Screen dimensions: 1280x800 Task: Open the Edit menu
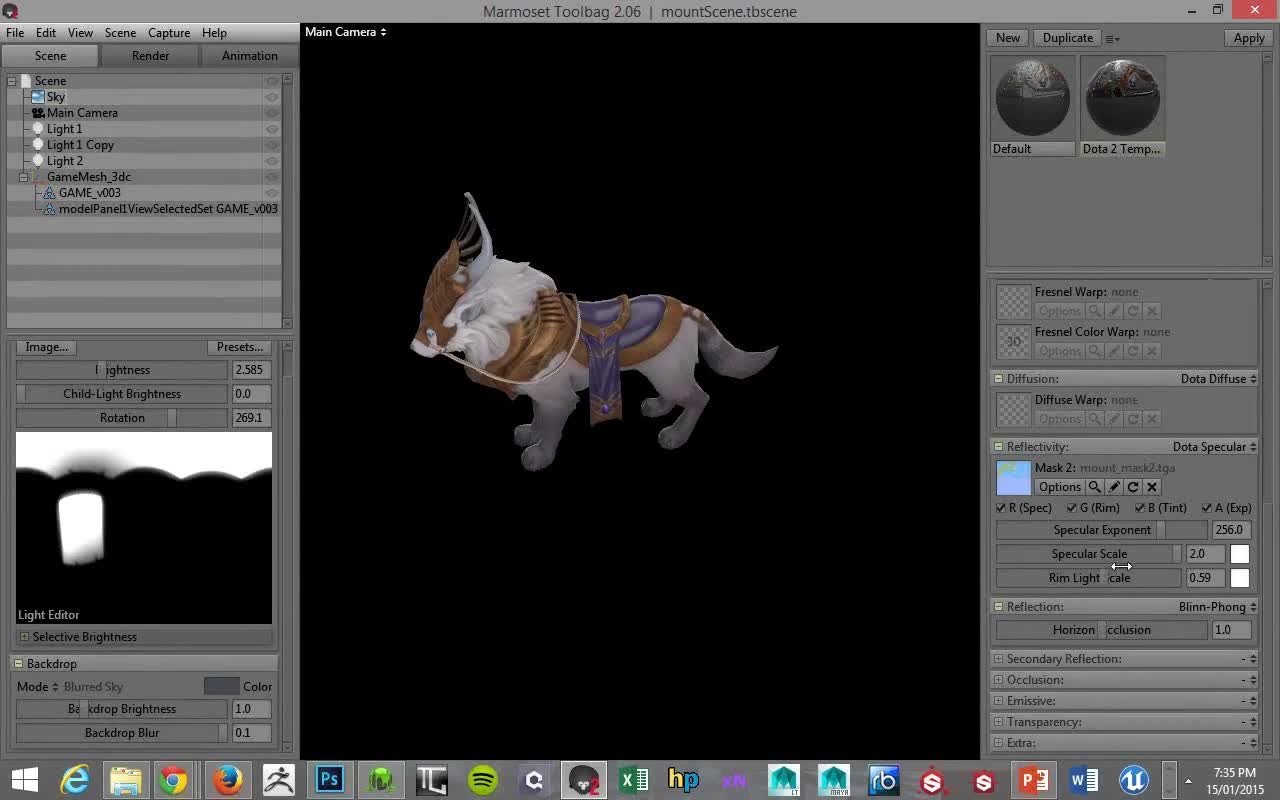(46, 33)
